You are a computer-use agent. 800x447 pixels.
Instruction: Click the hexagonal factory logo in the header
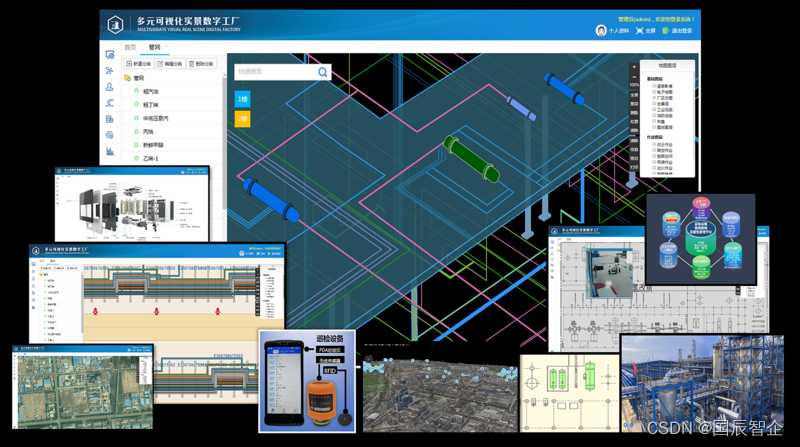(x=116, y=24)
